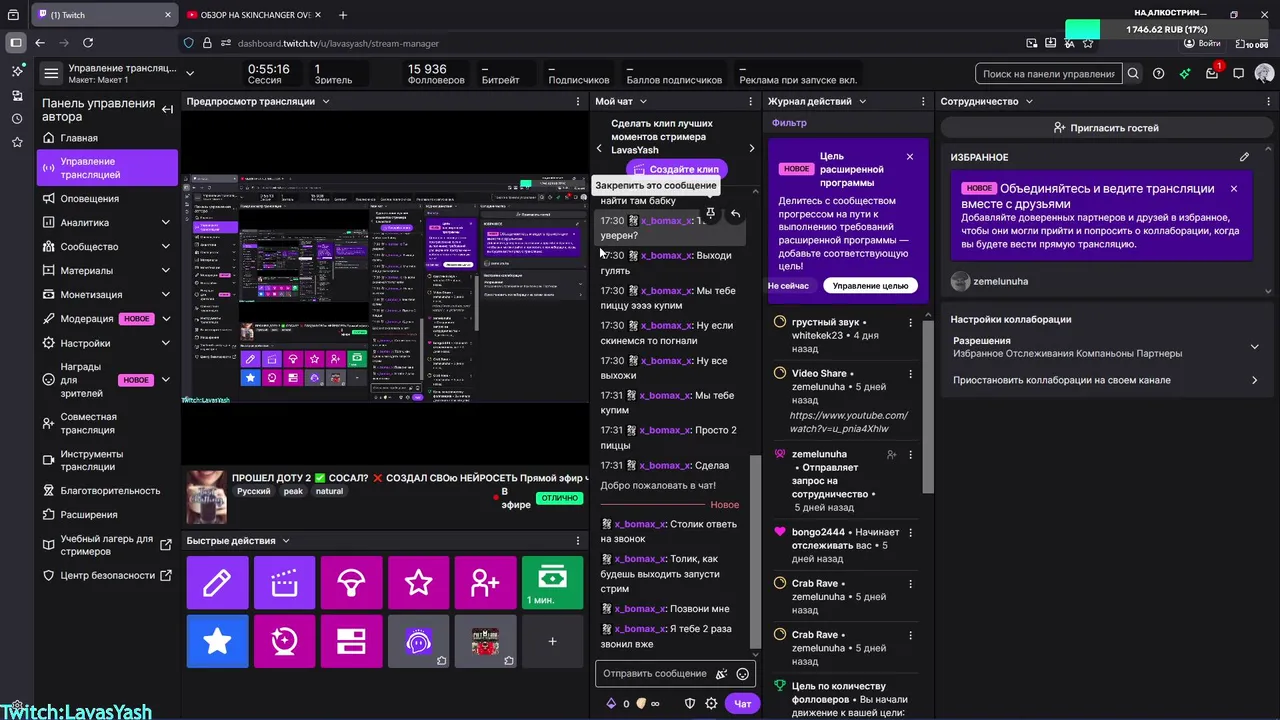Reload the page in browser
The image size is (1280, 720).
88,43
